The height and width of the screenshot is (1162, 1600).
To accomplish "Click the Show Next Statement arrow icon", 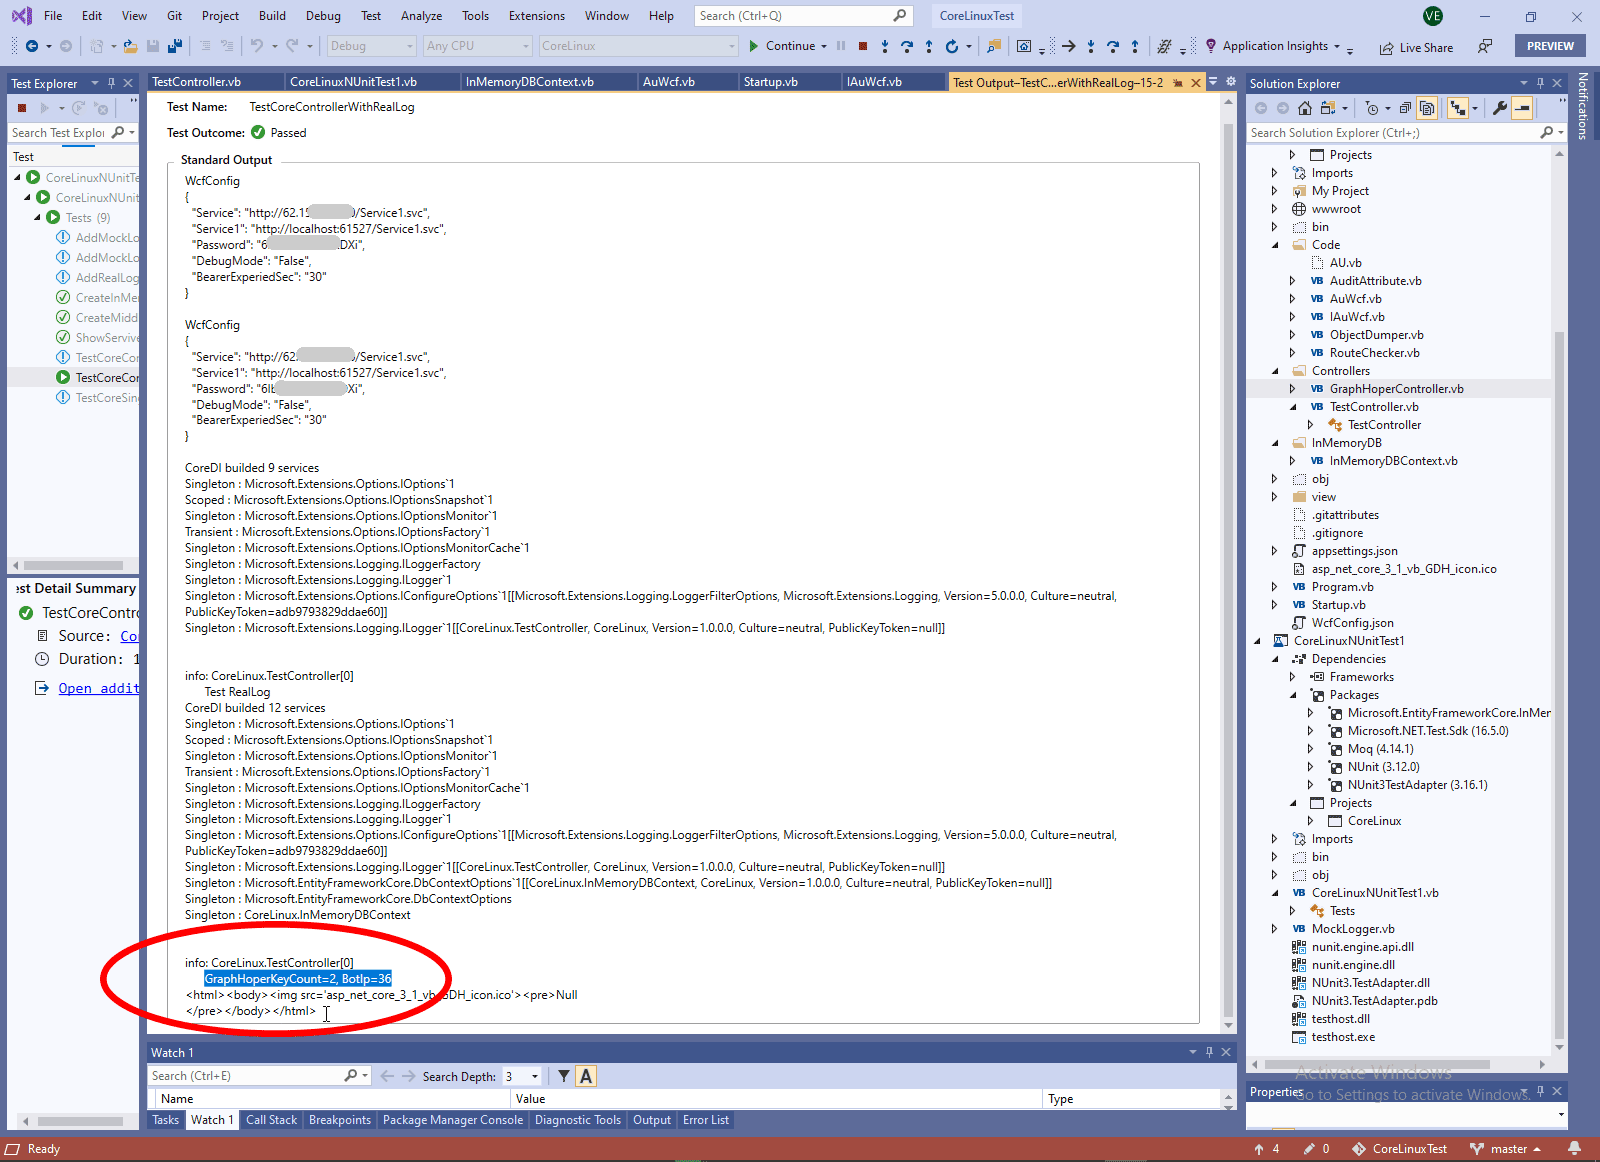I will coord(1069,46).
